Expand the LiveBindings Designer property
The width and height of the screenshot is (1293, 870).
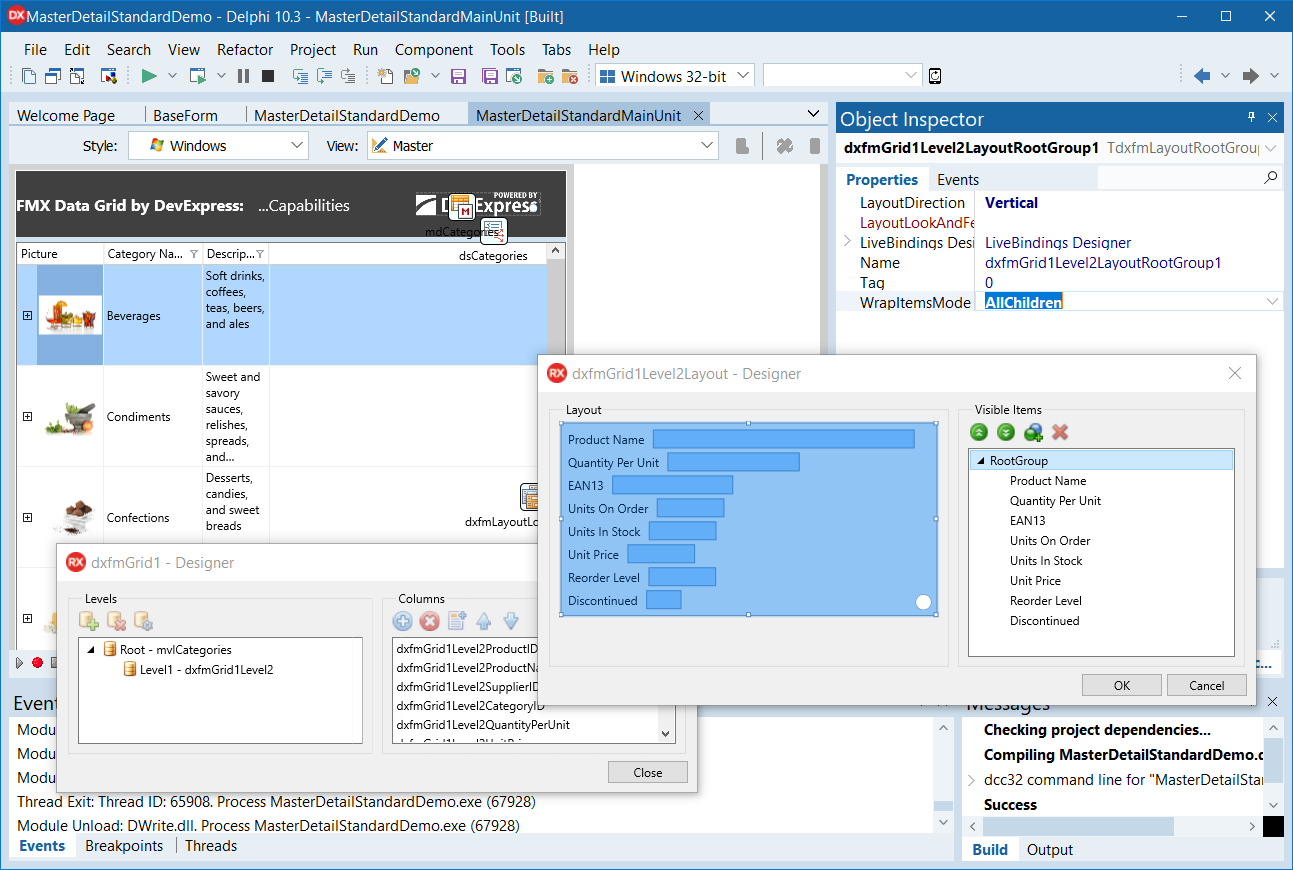tap(848, 242)
